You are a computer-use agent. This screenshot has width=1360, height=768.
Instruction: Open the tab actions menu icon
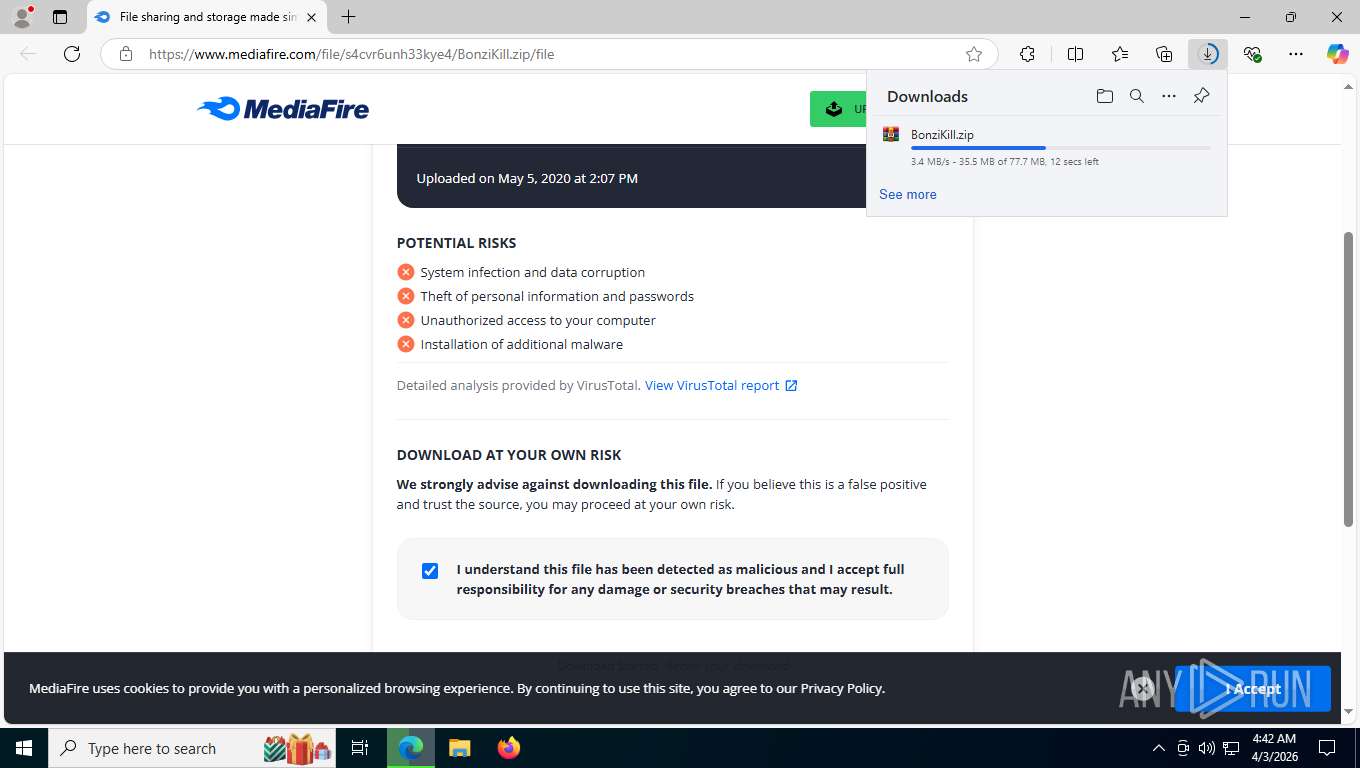pos(60,17)
